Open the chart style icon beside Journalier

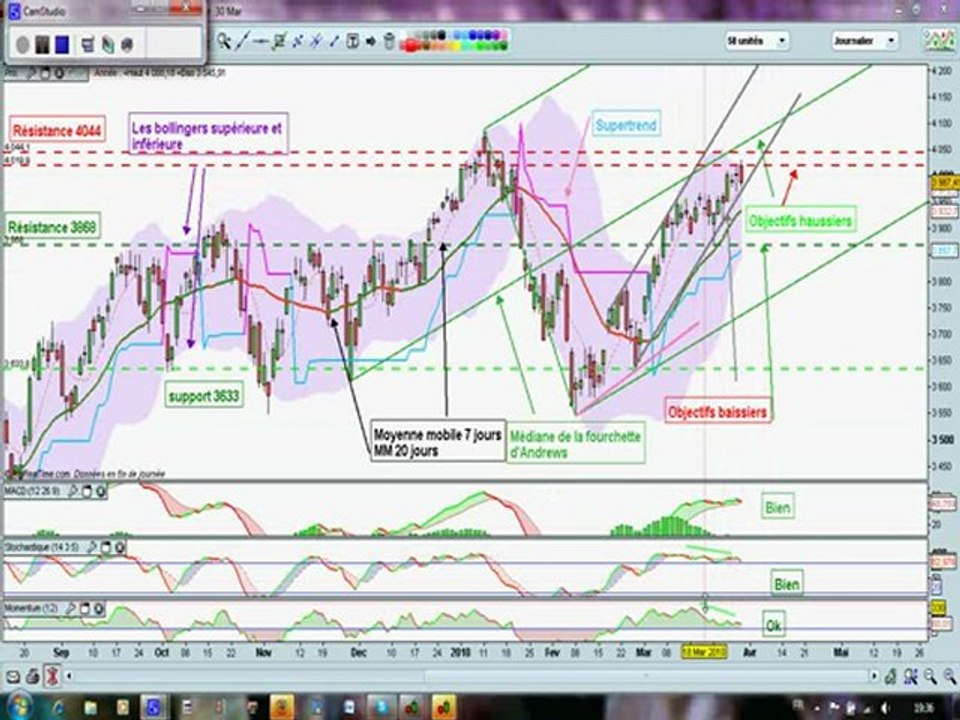pos(939,41)
